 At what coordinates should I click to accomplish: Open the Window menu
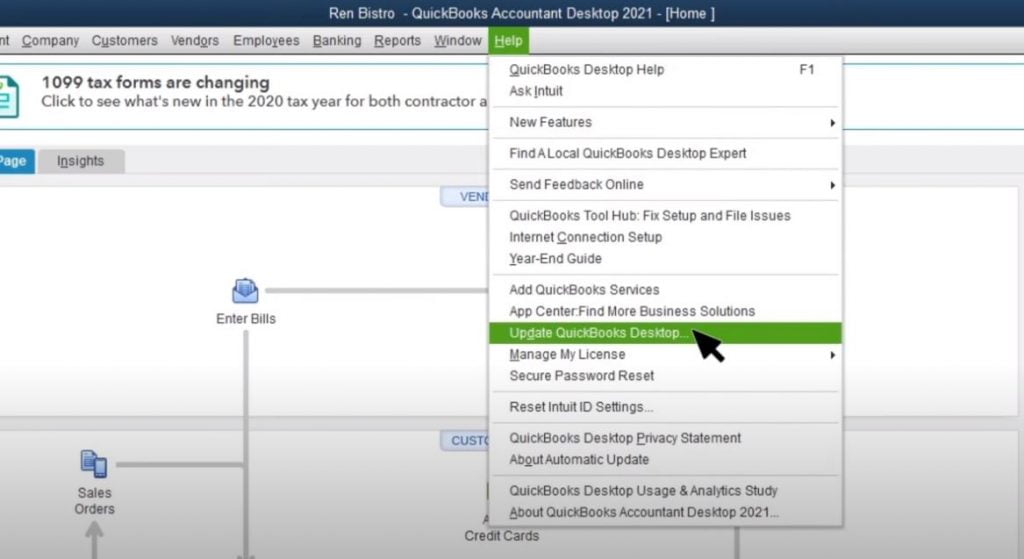457,40
